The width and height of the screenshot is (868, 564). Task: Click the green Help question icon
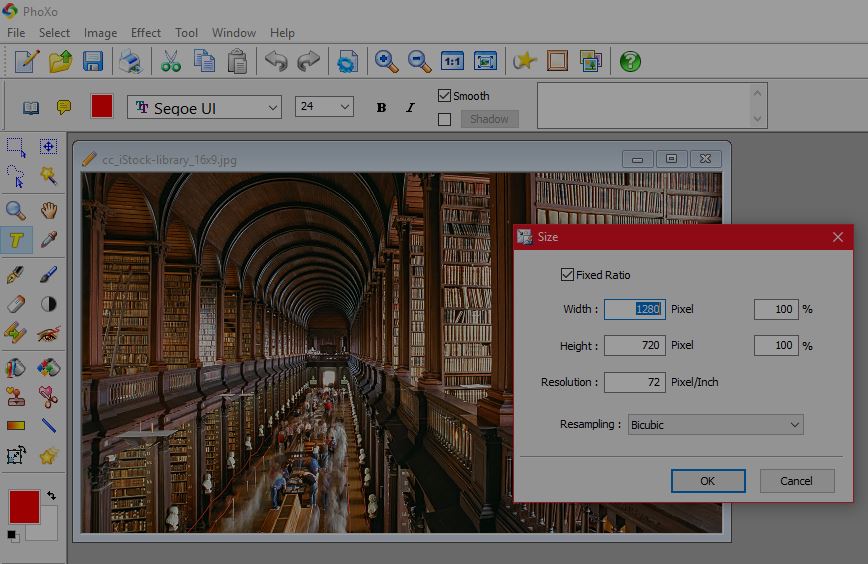point(630,61)
